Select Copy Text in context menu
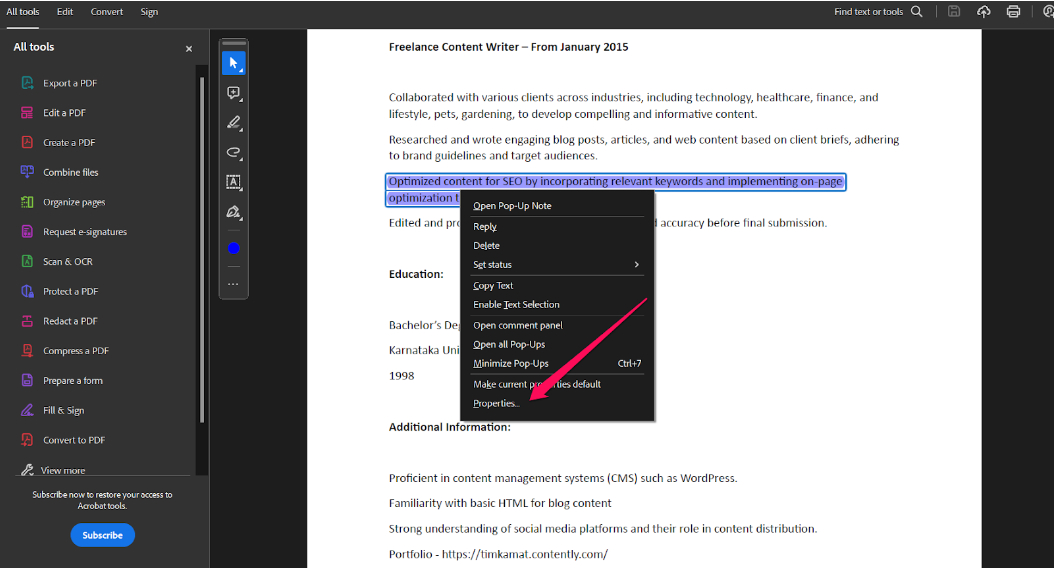Image resolution: width=1054 pixels, height=569 pixels. [x=493, y=286]
